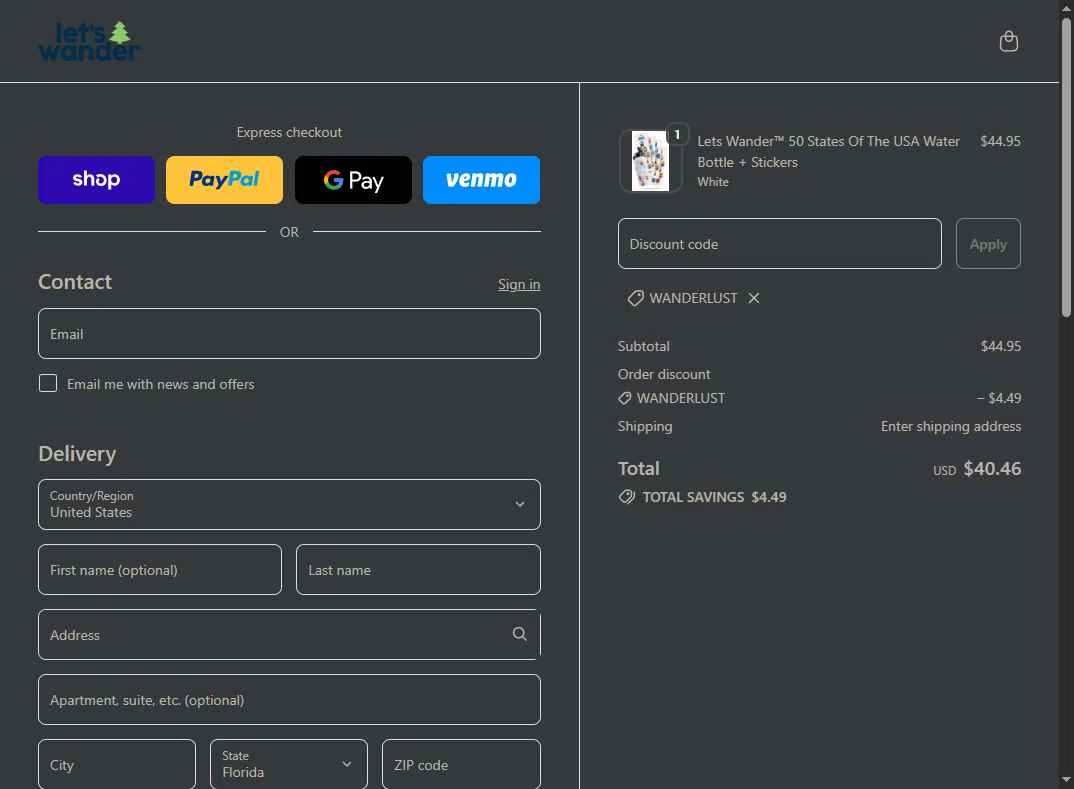Apply the discount code
The image size is (1074, 789).
pyautogui.click(x=988, y=244)
